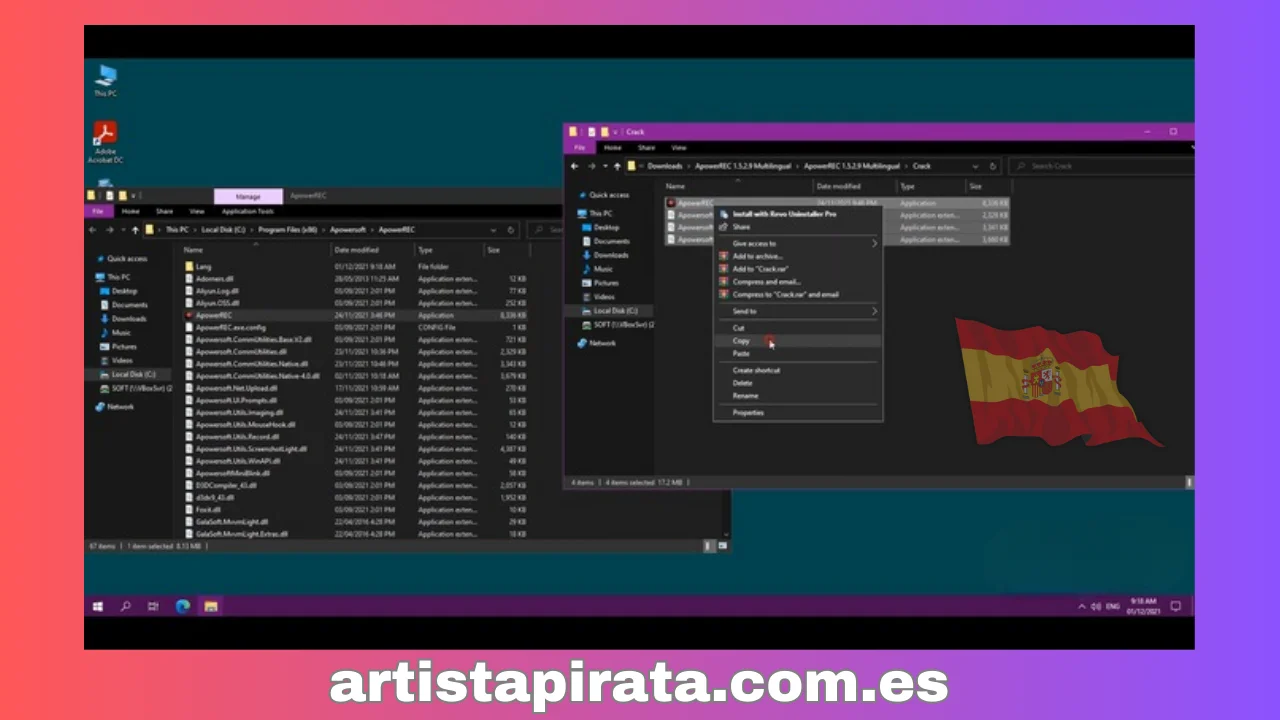Viewport: 1280px width, 720px height.
Task: Click Downloads breadcrumb in Crack window
Action: tap(664, 166)
